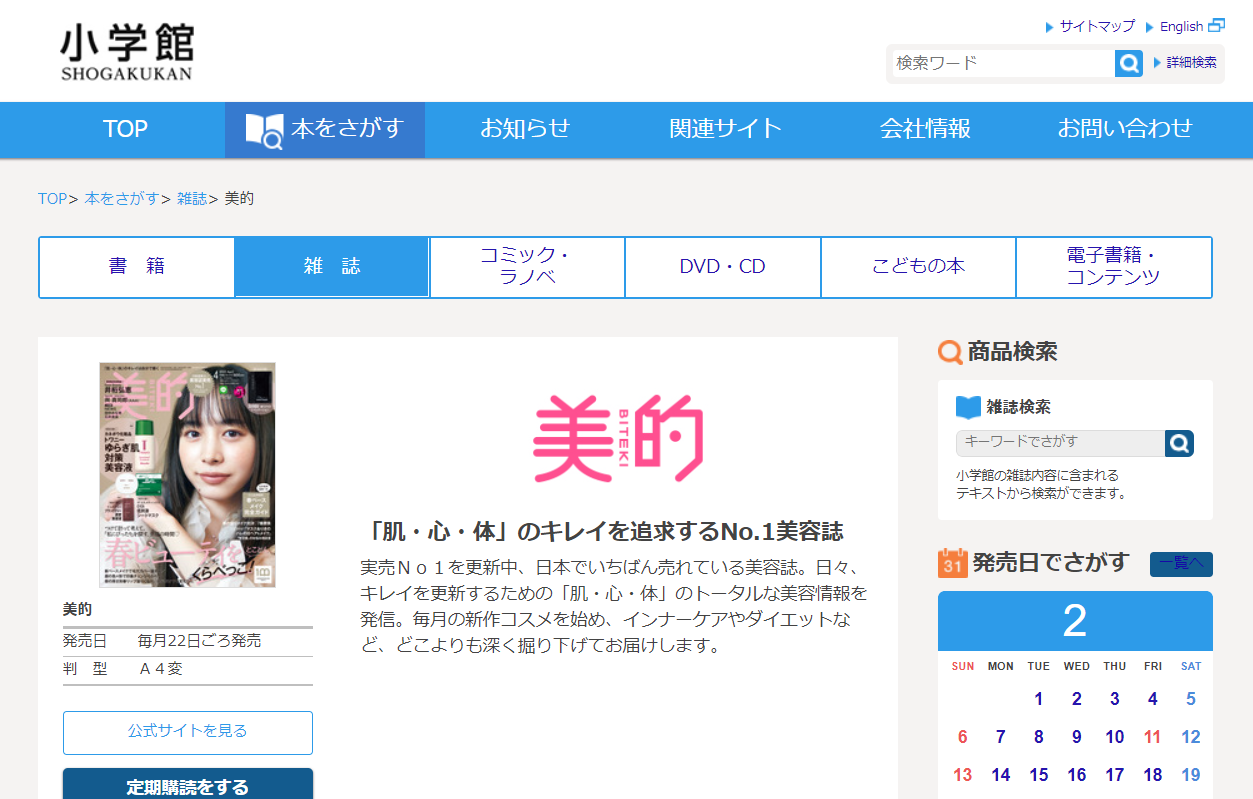The width and height of the screenshot is (1253, 799).
Task: Select the こどもの本 category tab
Action: coord(918,267)
